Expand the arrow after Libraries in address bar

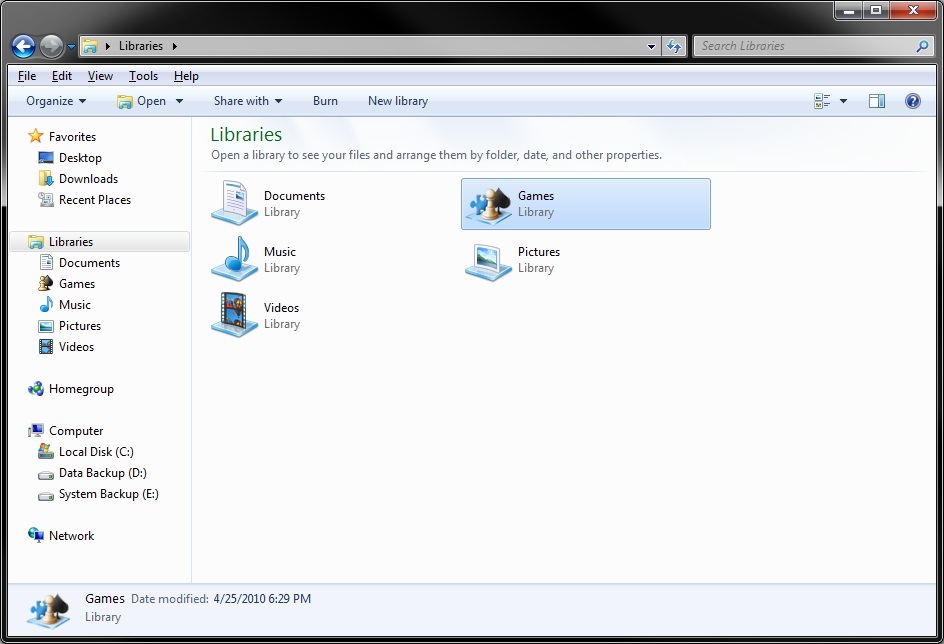pos(175,46)
